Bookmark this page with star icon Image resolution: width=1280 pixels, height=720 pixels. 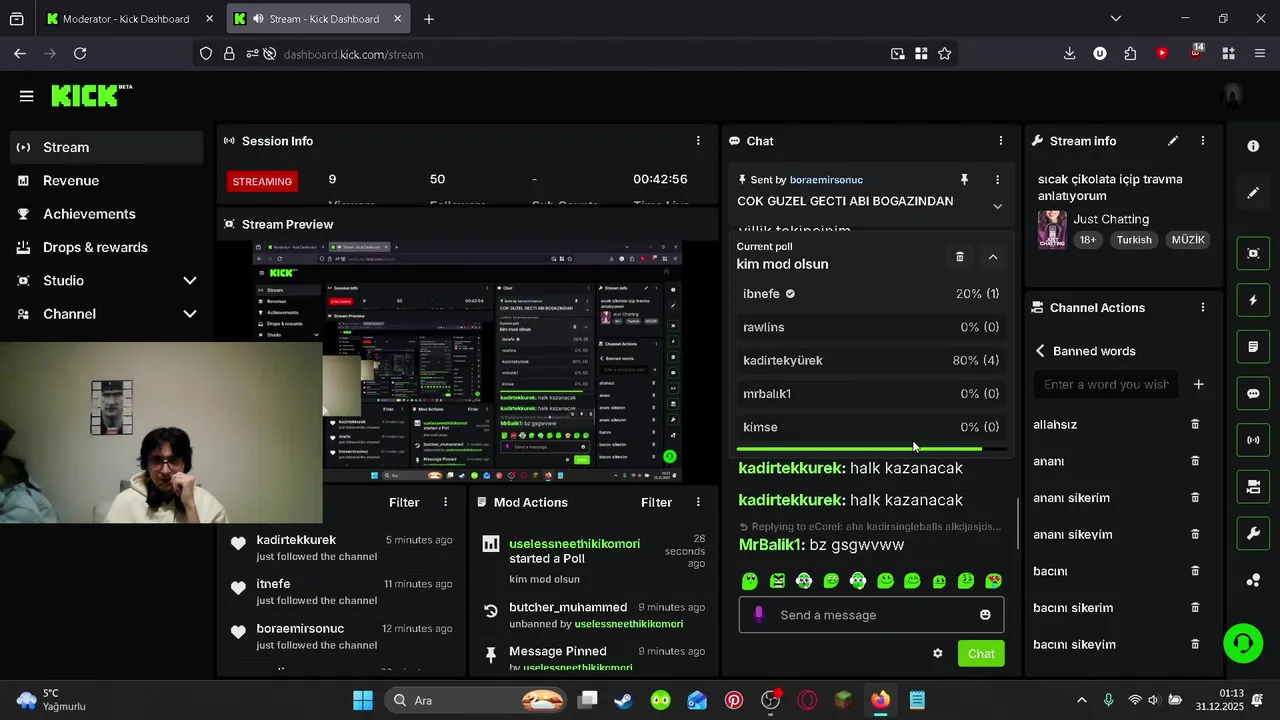pos(944,54)
